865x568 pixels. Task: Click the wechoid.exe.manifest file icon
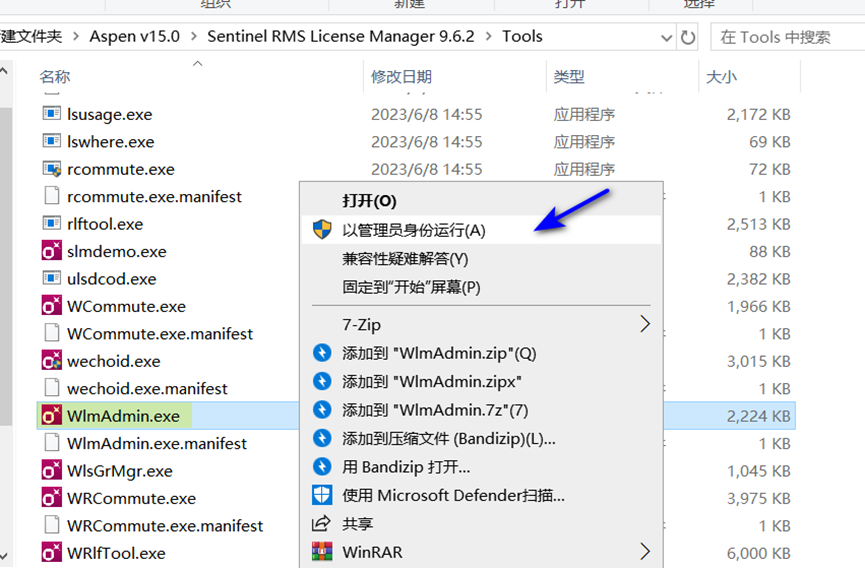tap(52, 388)
